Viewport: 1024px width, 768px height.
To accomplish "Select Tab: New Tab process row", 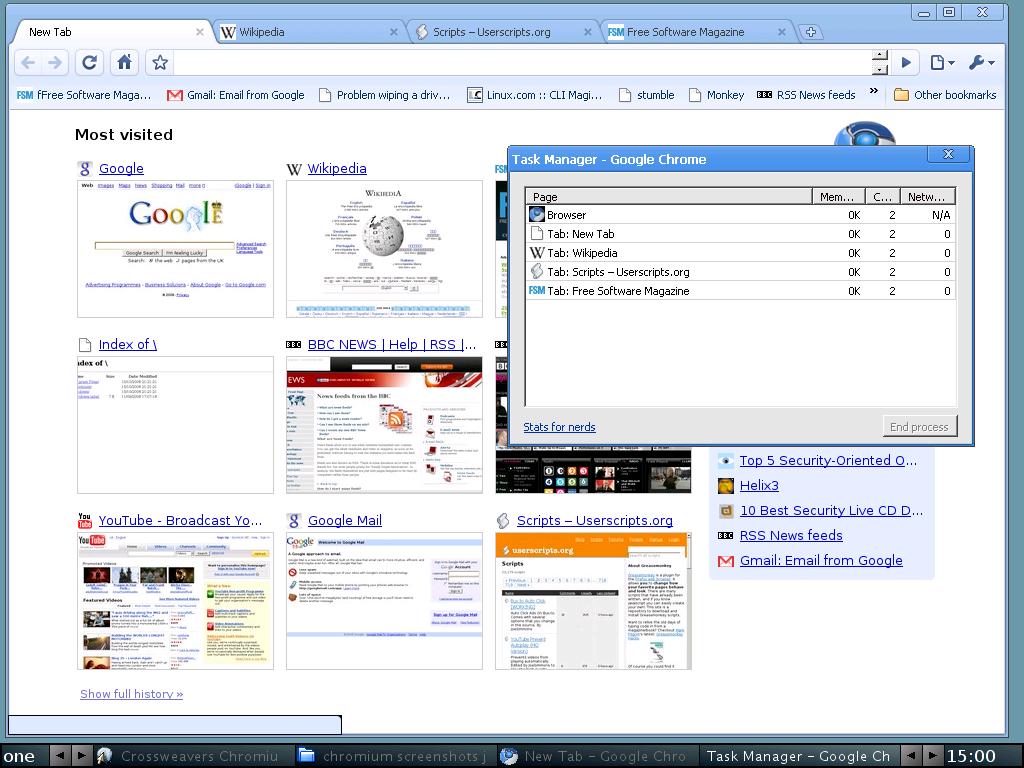I will pos(741,234).
